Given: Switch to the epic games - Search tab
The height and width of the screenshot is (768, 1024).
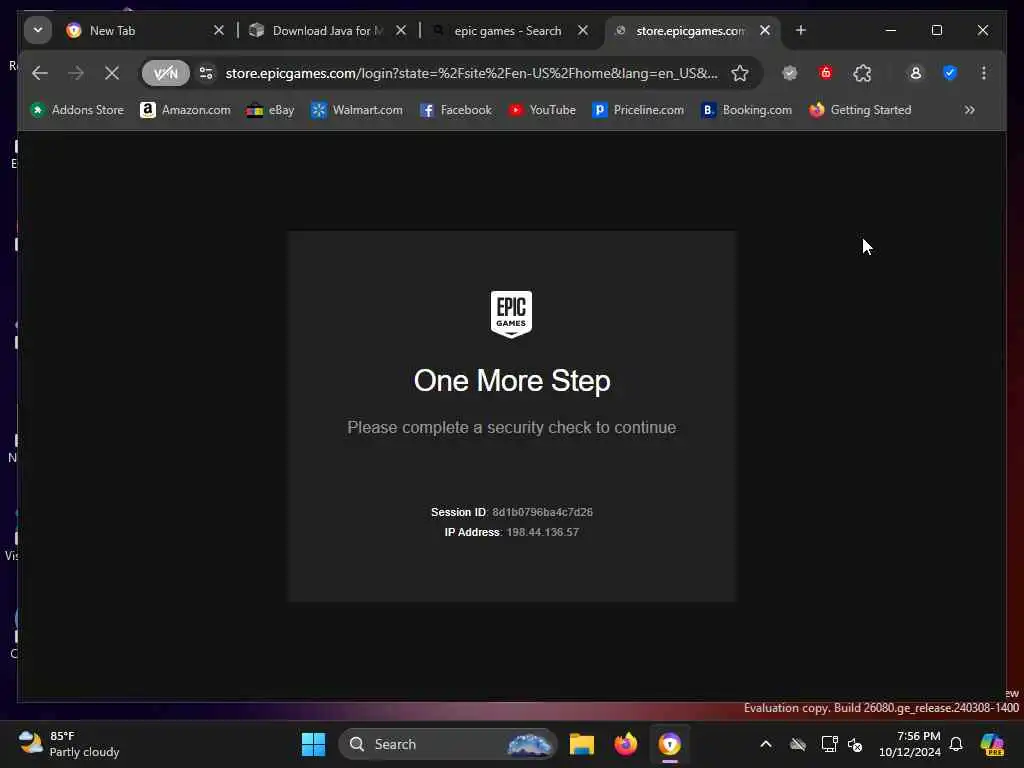Looking at the screenshot, I should click(508, 31).
